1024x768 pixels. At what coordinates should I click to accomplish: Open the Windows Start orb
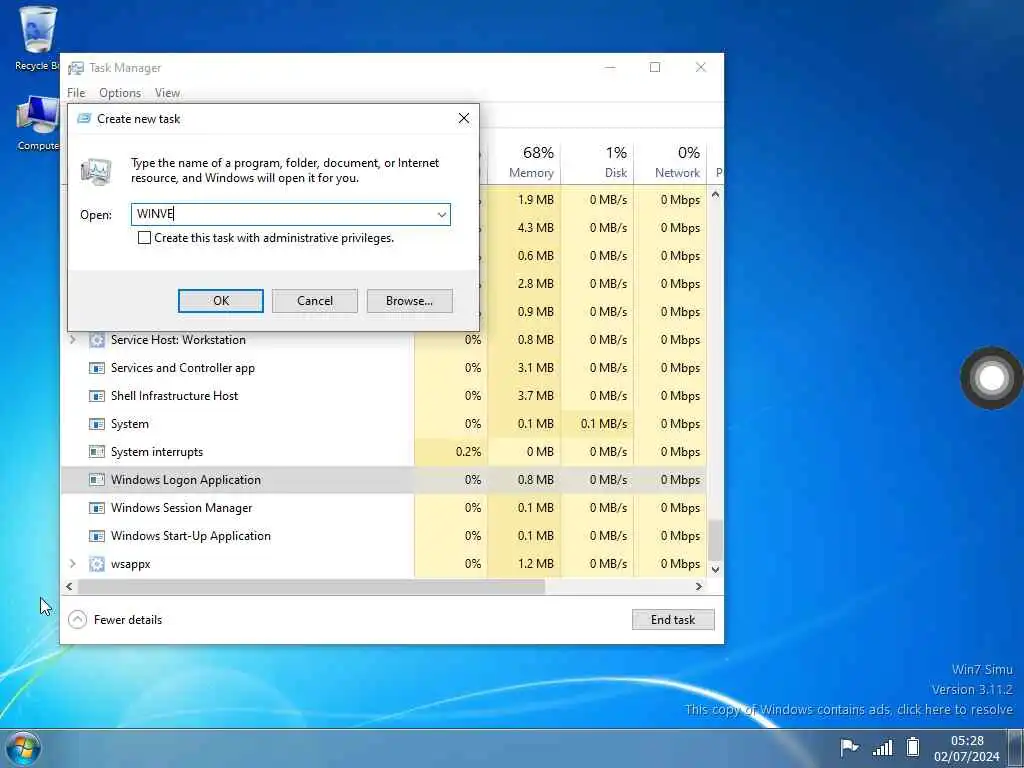click(23, 748)
